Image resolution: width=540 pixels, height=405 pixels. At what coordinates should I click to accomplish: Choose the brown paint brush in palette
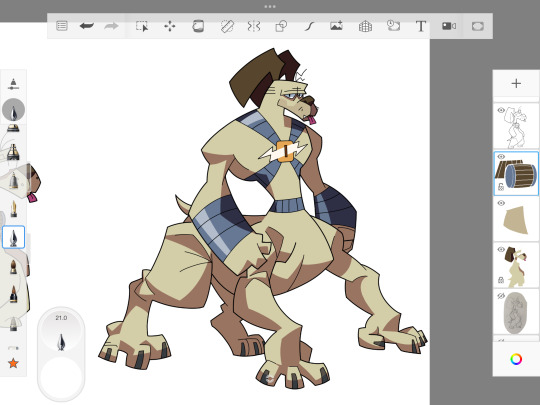coord(13,267)
